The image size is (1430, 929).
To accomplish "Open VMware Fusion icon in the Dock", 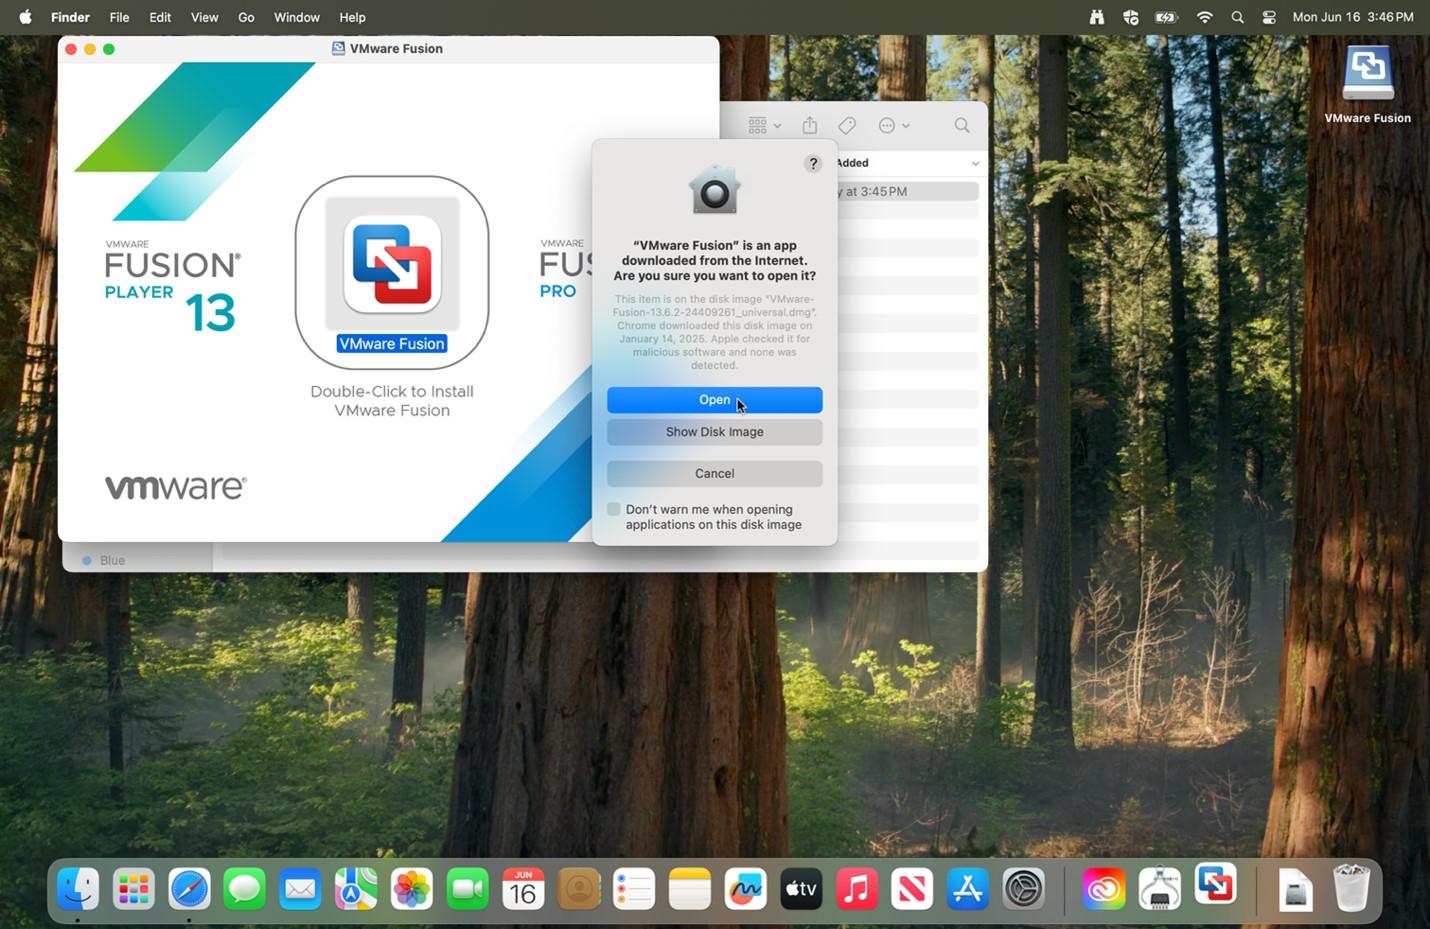I will click(x=1215, y=885).
